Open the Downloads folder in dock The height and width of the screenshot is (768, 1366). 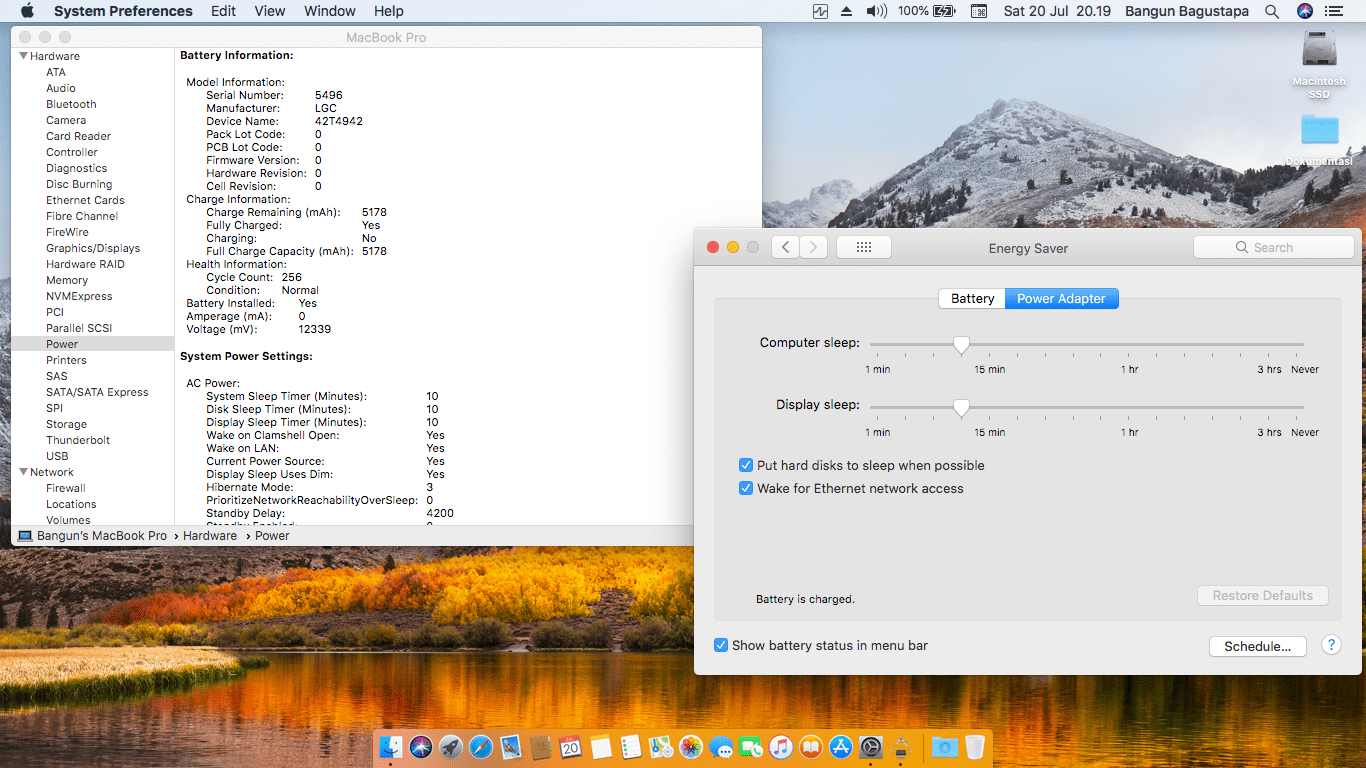944,747
